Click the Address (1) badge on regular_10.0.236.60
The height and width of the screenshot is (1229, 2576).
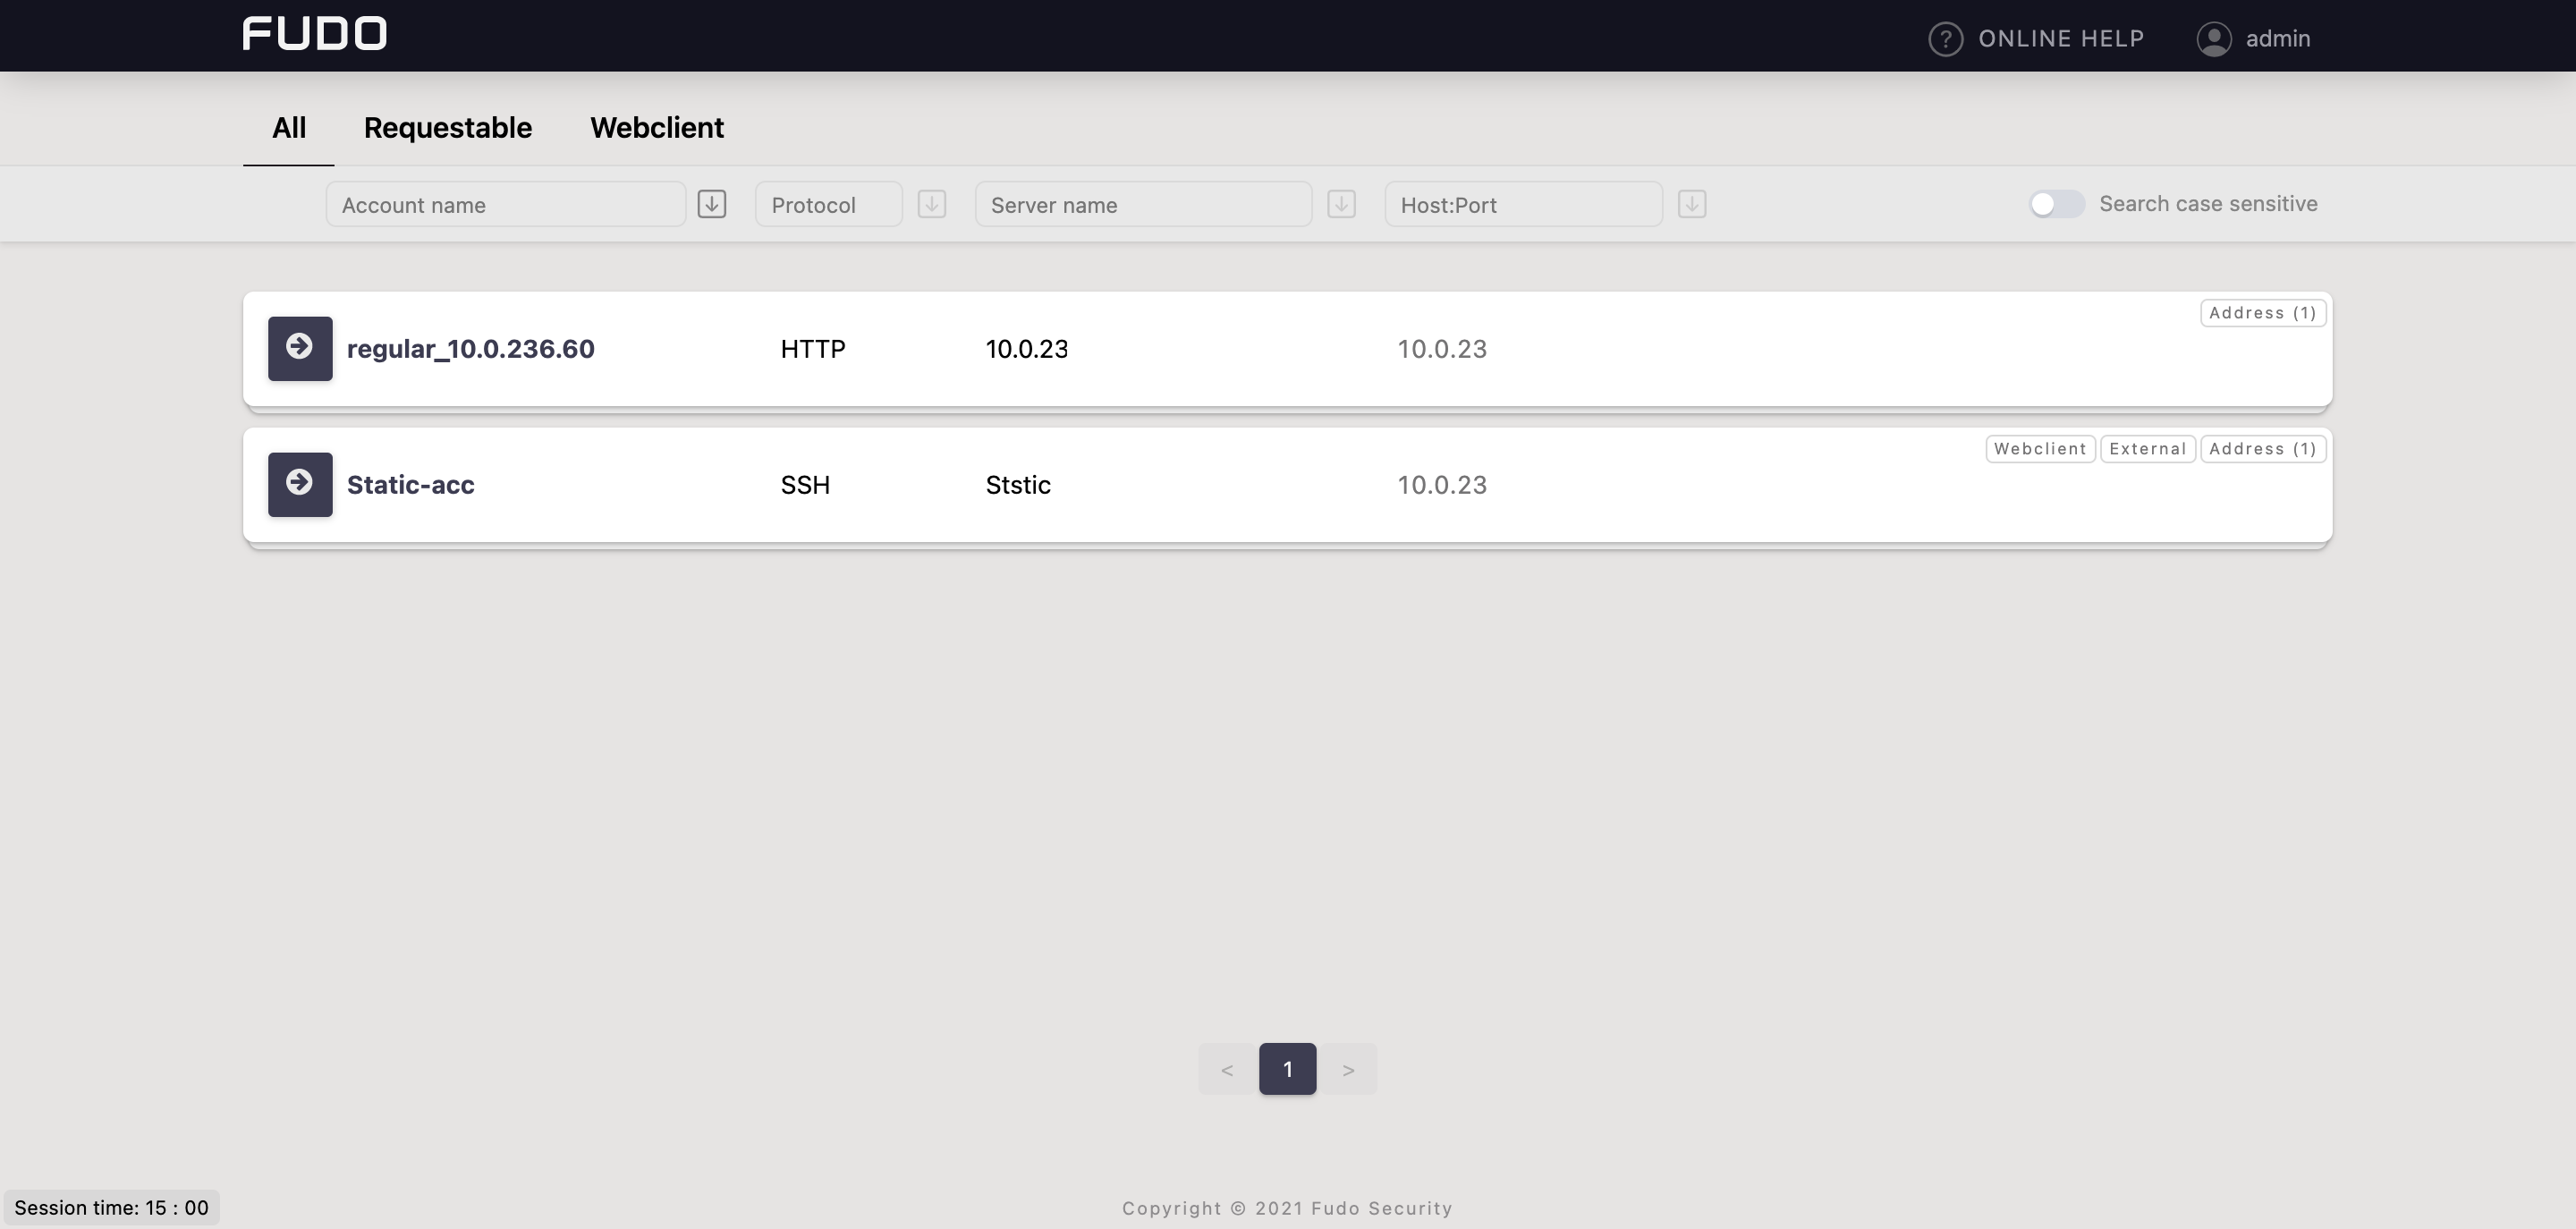tap(2262, 313)
